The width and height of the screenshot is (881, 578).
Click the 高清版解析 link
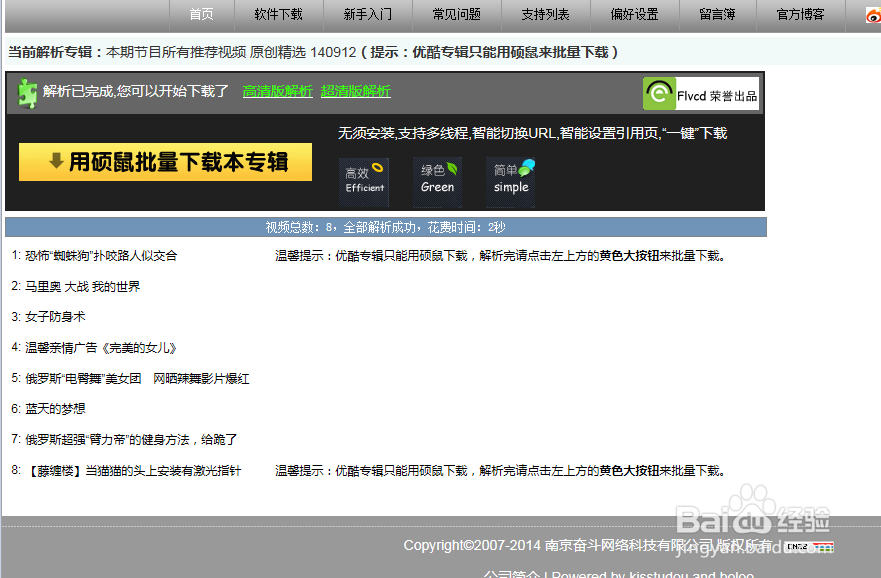[x=278, y=91]
